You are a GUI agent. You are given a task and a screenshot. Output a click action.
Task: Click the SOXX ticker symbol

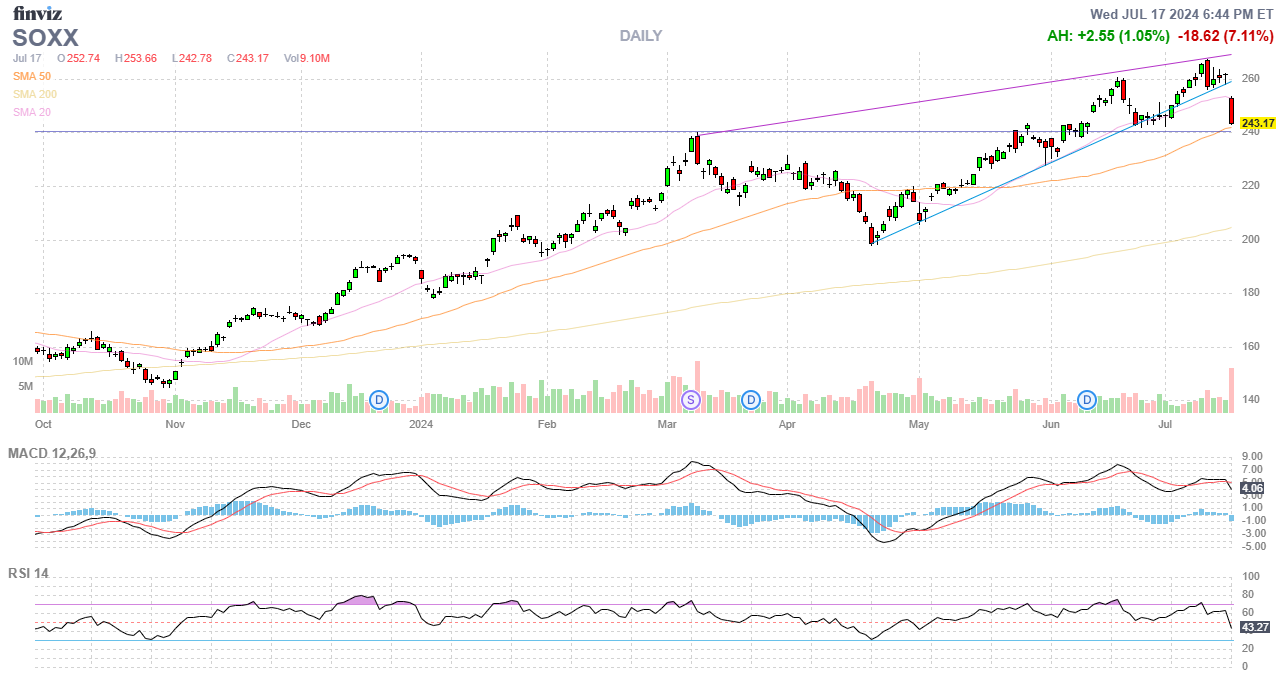click(x=45, y=38)
